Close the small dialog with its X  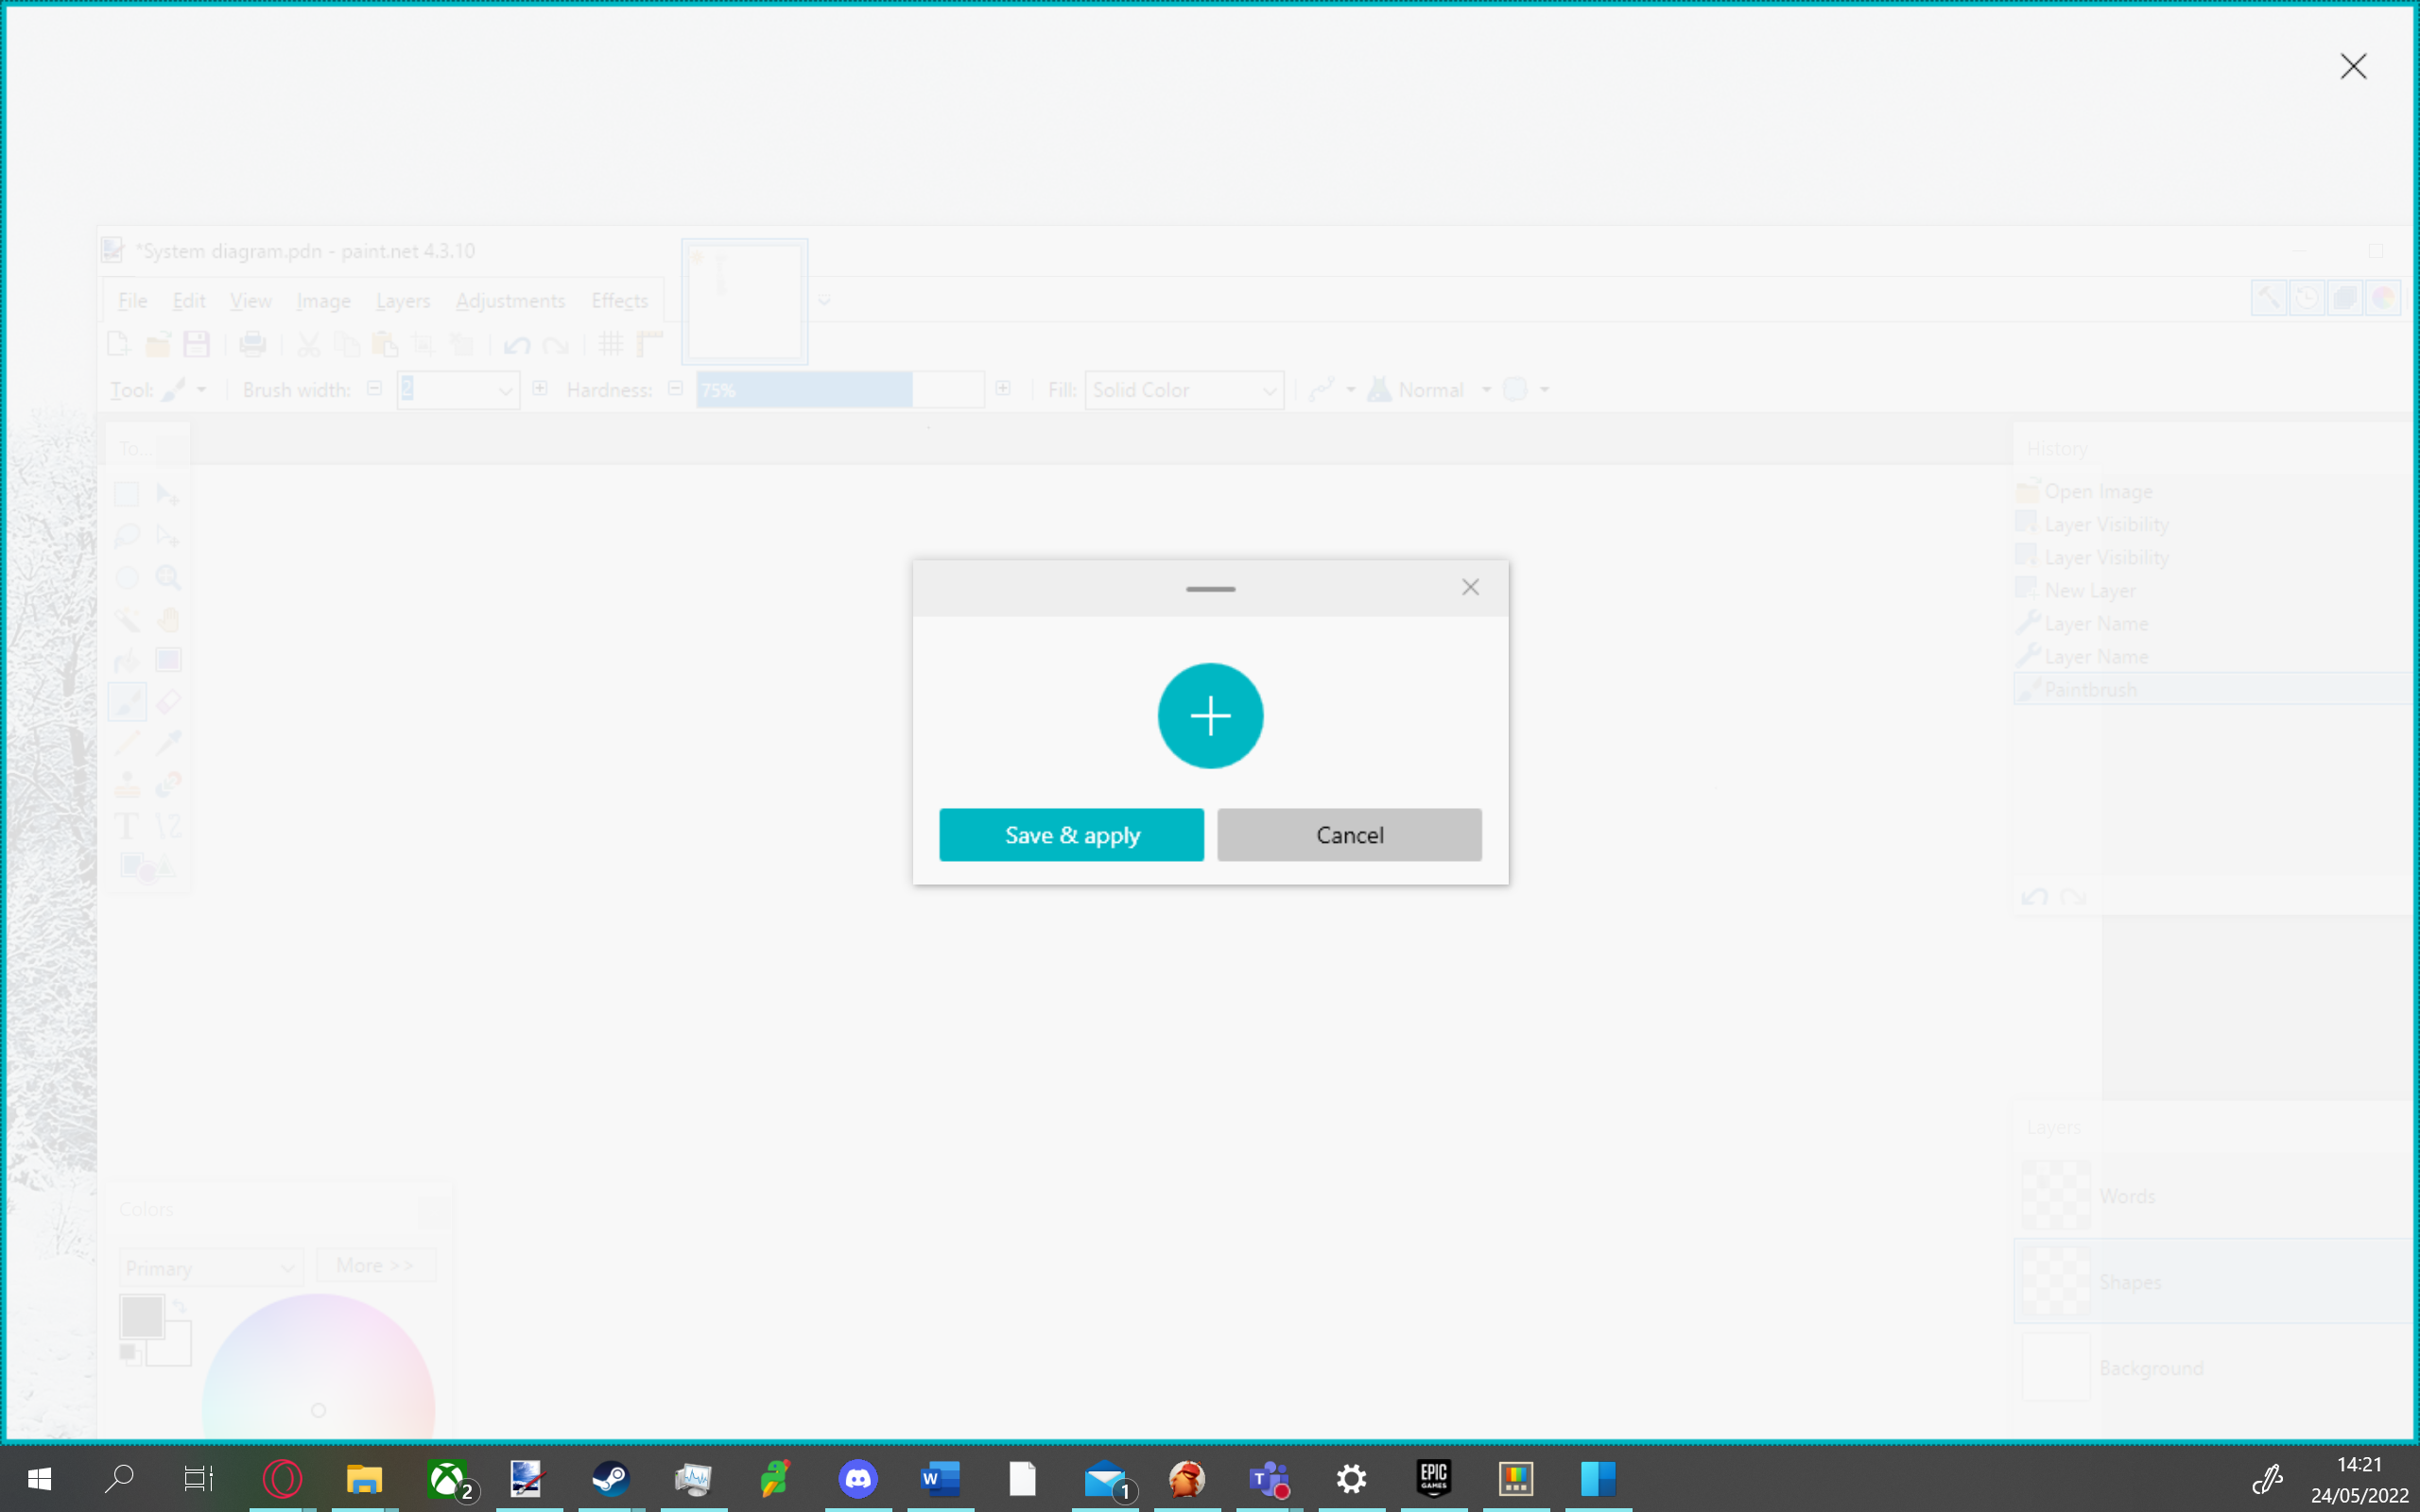[x=1470, y=587]
